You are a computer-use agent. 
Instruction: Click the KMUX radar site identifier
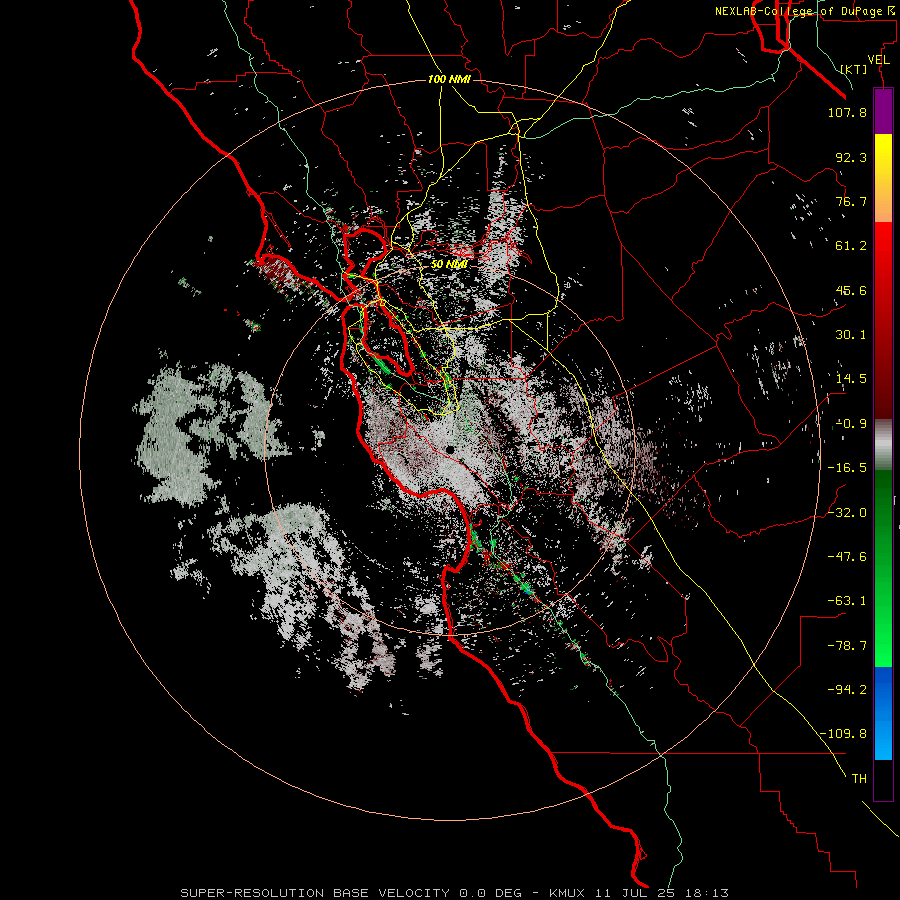pos(568,893)
